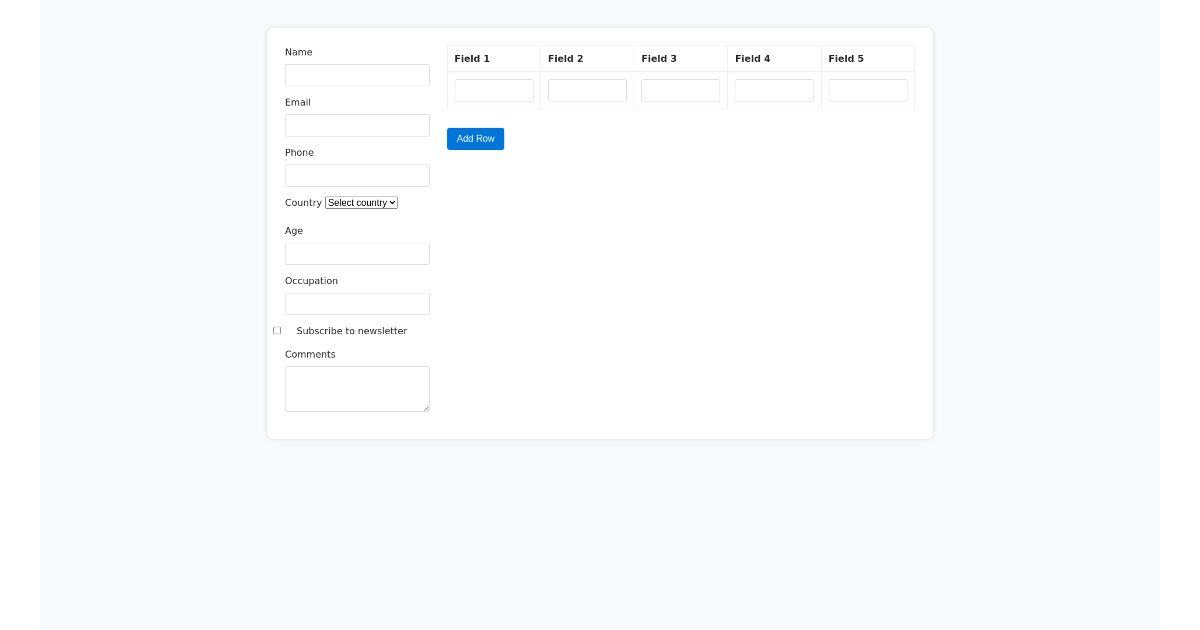Click the Field 5 column header
This screenshot has height=630, width=1200.
[846, 59]
